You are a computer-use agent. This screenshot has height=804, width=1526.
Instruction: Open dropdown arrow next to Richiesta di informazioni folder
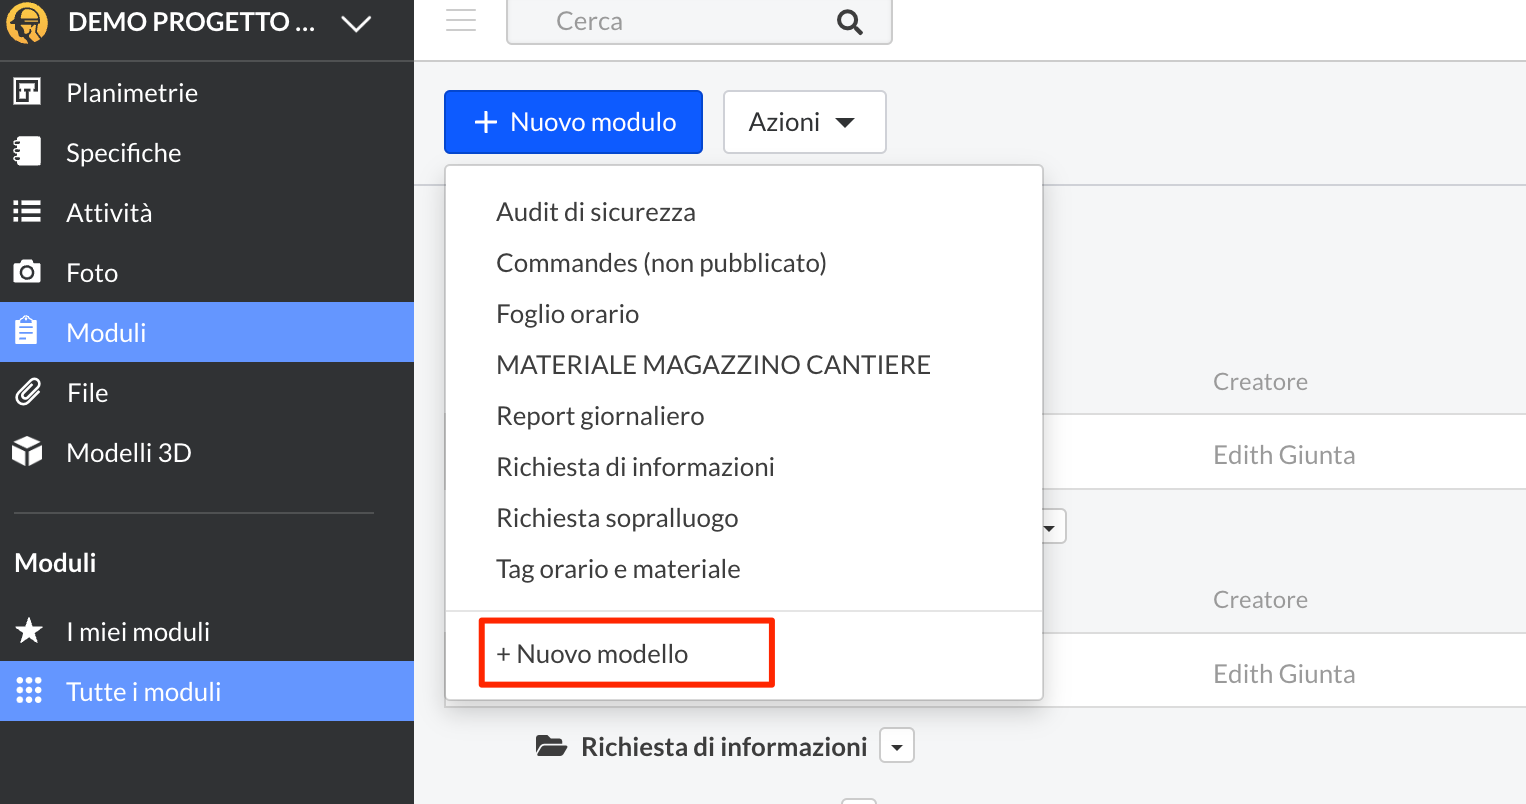pyautogui.click(x=897, y=746)
